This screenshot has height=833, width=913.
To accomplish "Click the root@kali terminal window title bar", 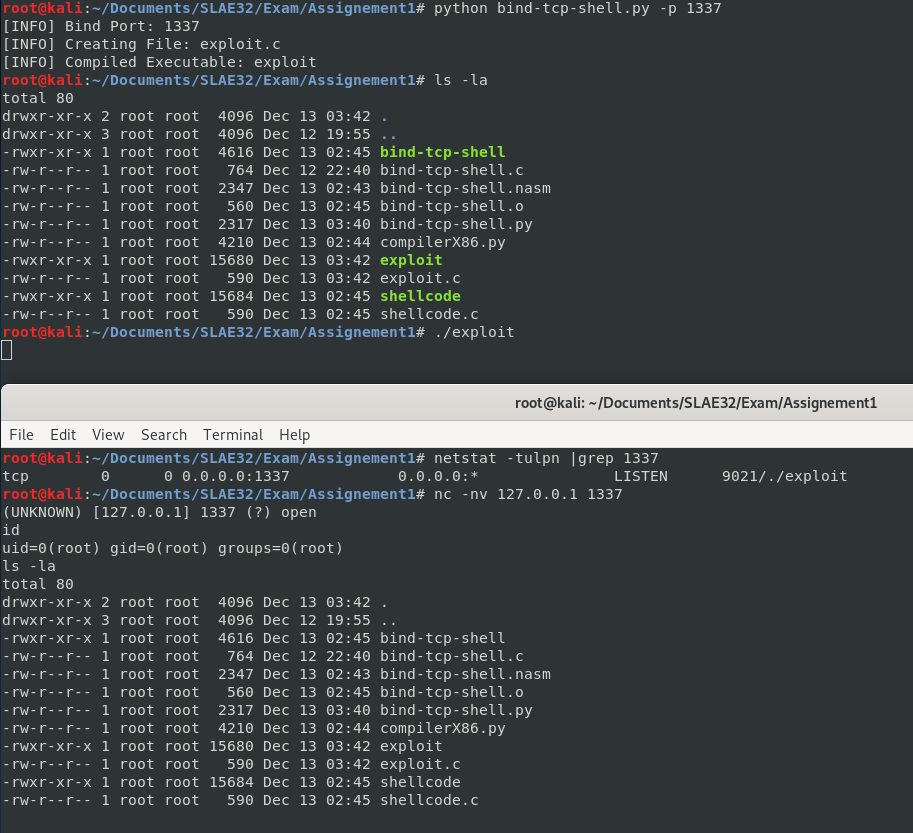I will pyautogui.click(x=695, y=403).
